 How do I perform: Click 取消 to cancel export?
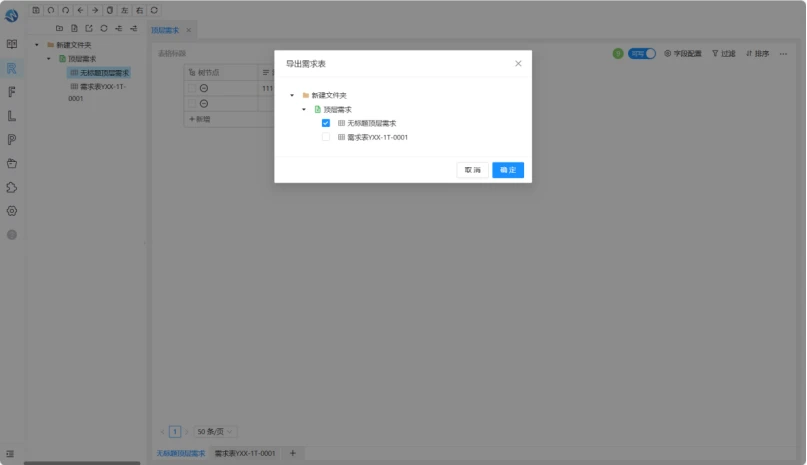[x=472, y=170]
